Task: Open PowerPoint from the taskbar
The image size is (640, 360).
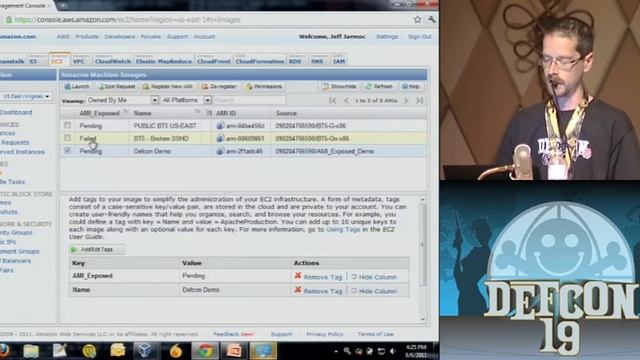Action: tap(234, 351)
